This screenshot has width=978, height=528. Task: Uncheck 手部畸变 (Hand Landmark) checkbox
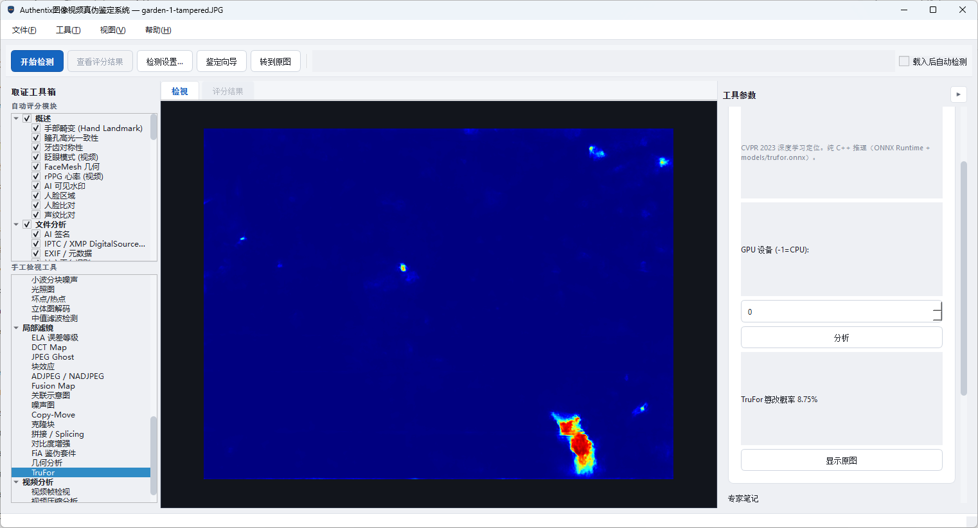click(36, 128)
